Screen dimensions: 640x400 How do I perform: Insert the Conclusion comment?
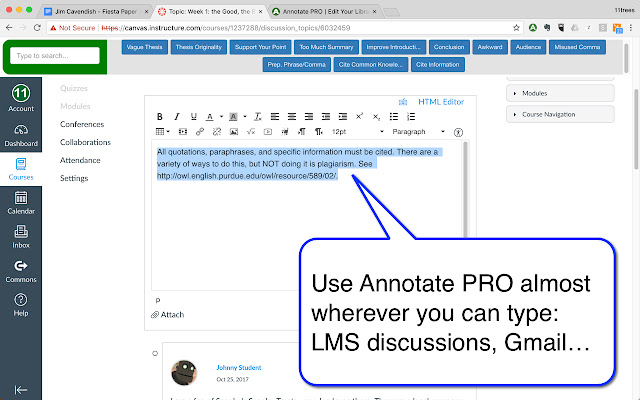click(449, 47)
